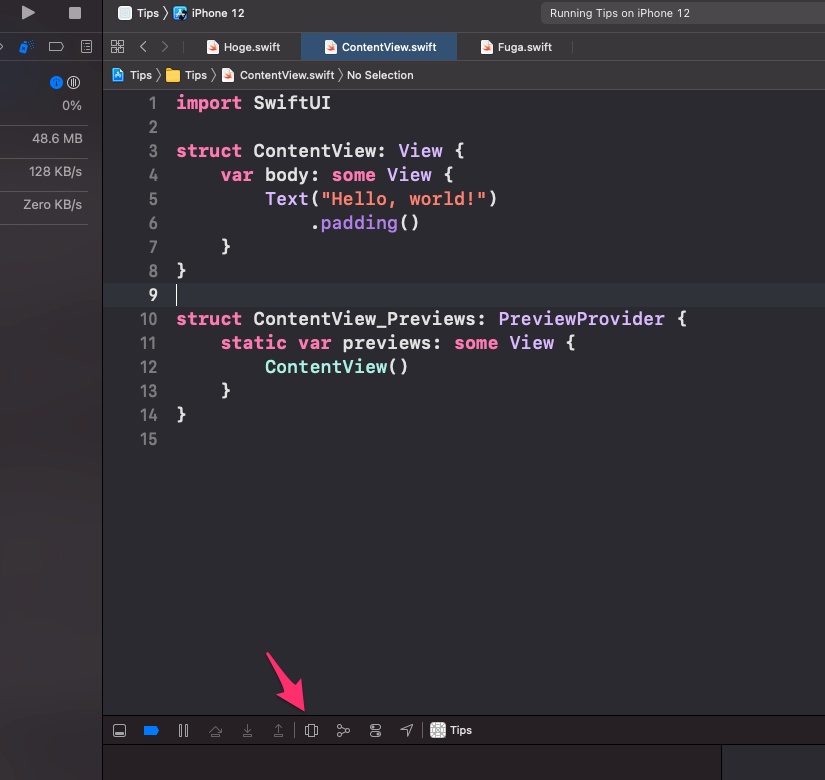Click PreviewProvider on line 10
This screenshot has width=825, height=780.
(581, 319)
